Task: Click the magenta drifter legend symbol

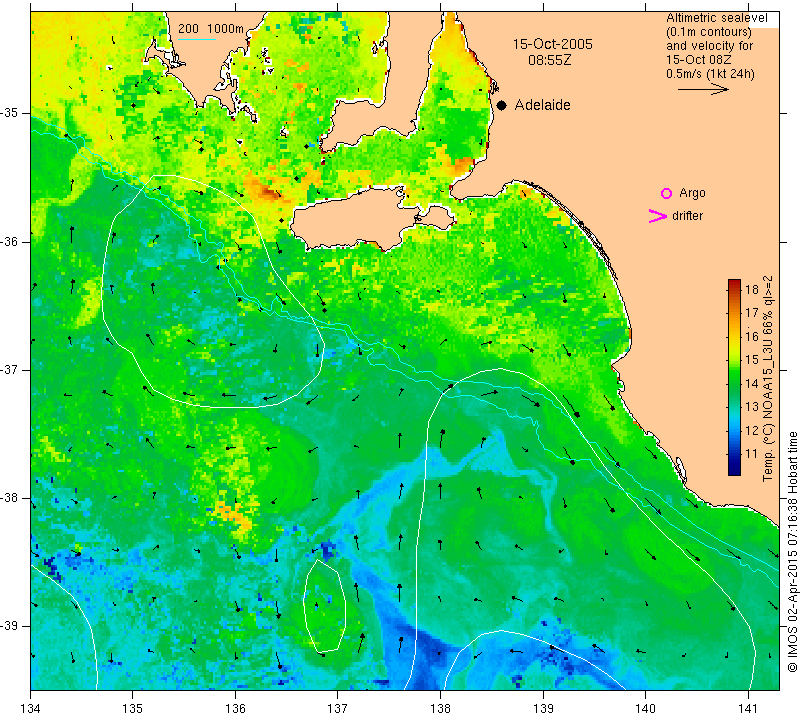Action: (x=658, y=216)
